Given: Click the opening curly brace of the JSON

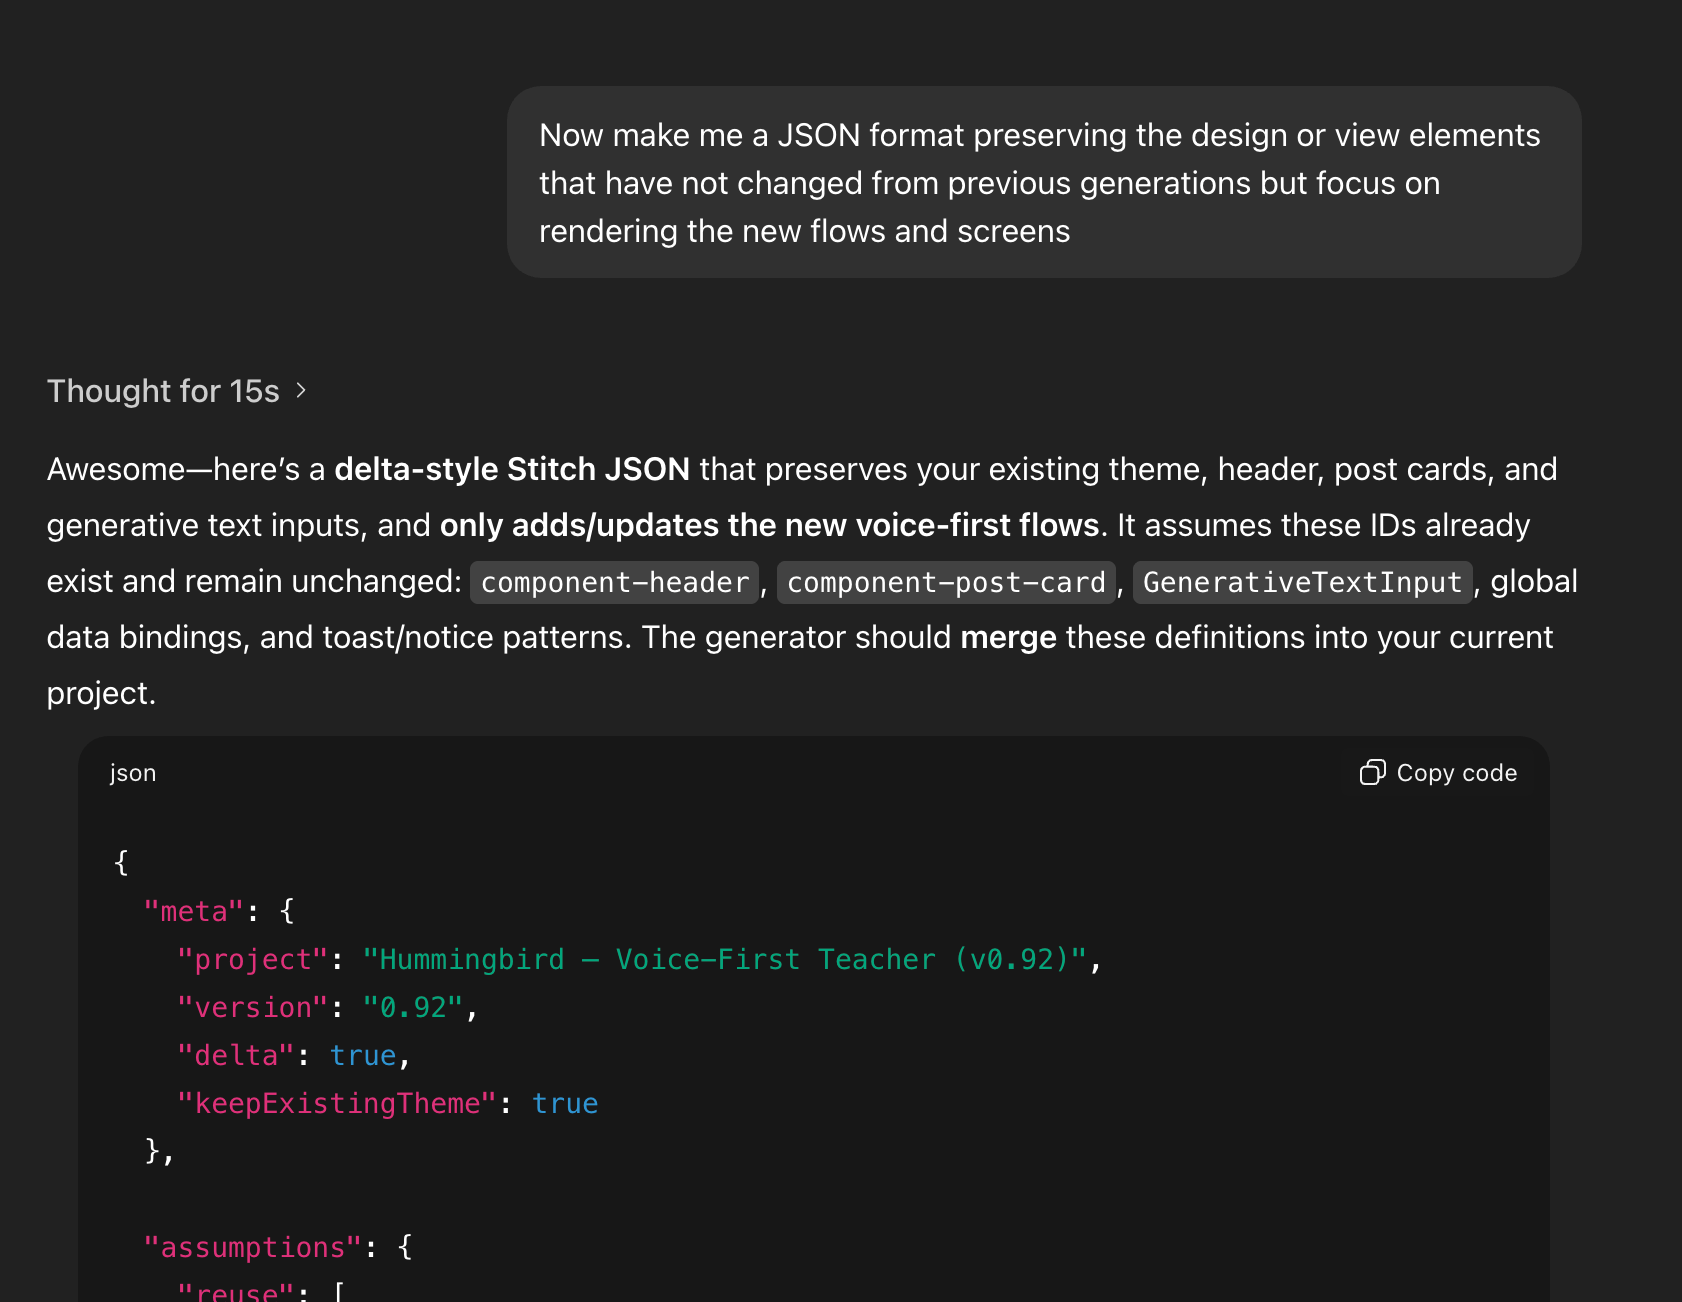Looking at the screenshot, I should click(121, 862).
